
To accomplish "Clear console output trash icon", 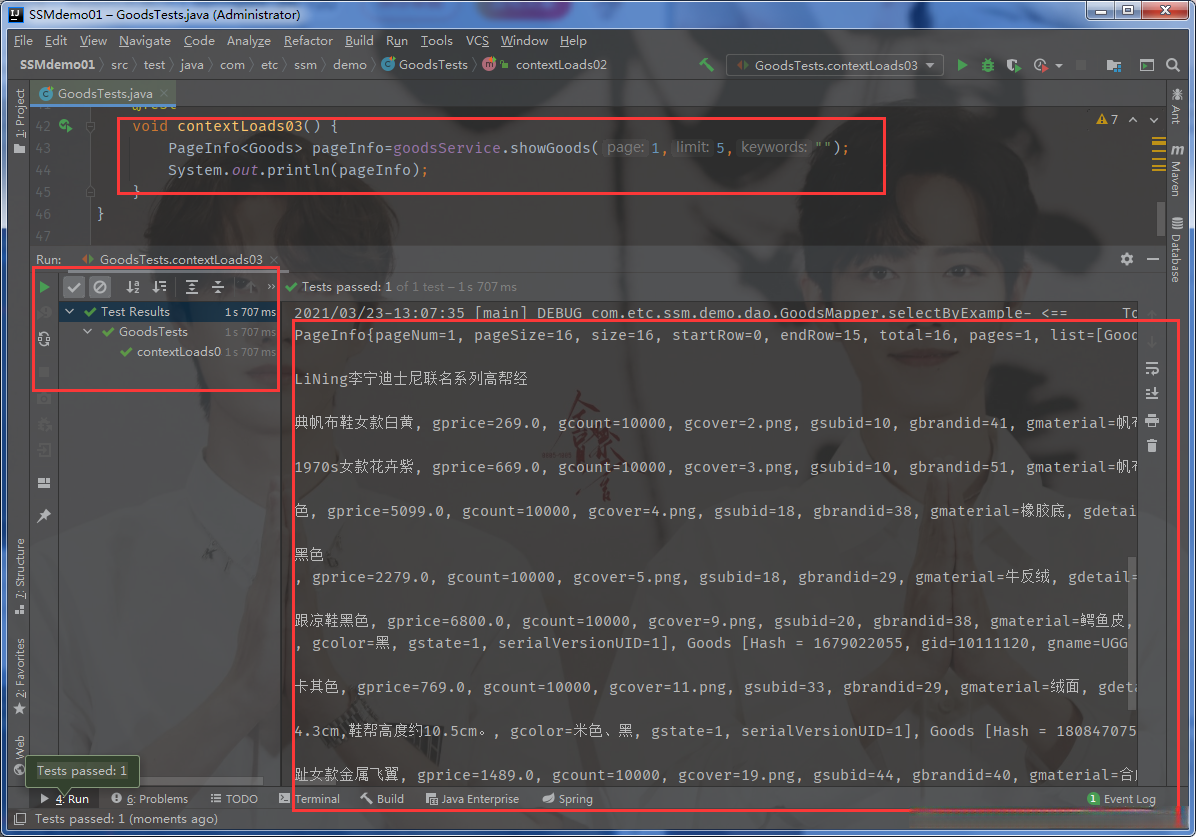I will click(x=1152, y=446).
